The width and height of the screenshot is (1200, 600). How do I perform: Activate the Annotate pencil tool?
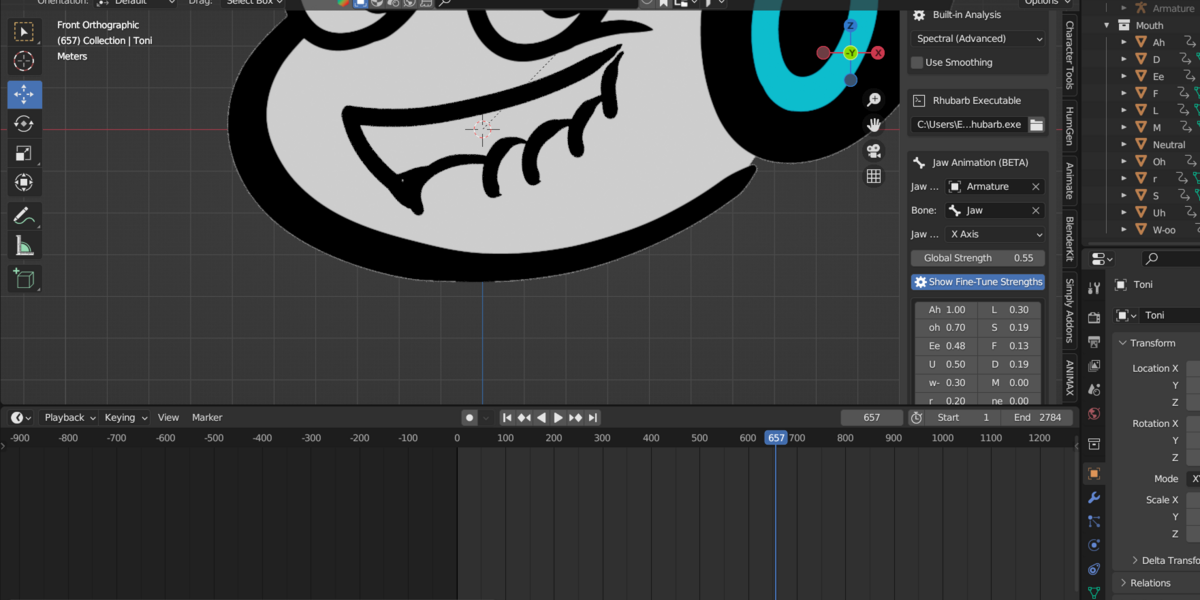point(24,216)
